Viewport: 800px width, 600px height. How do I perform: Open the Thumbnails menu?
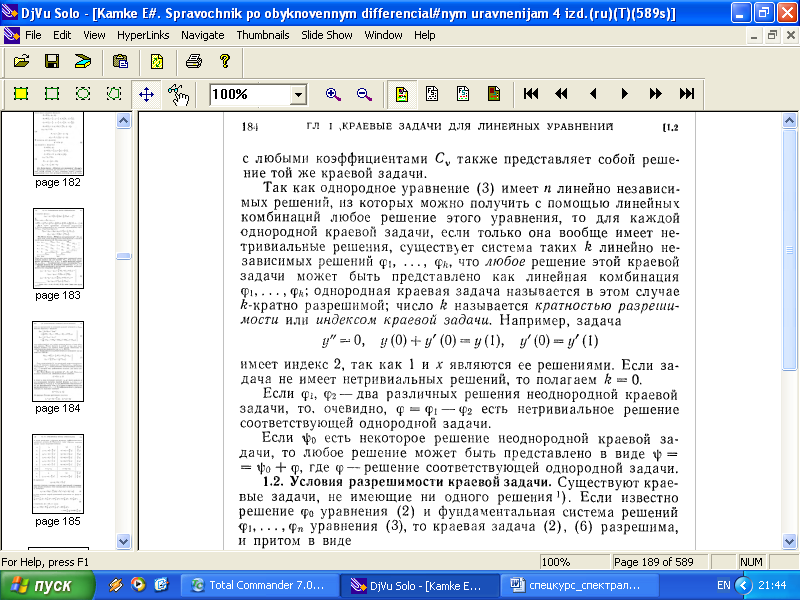tap(263, 35)
